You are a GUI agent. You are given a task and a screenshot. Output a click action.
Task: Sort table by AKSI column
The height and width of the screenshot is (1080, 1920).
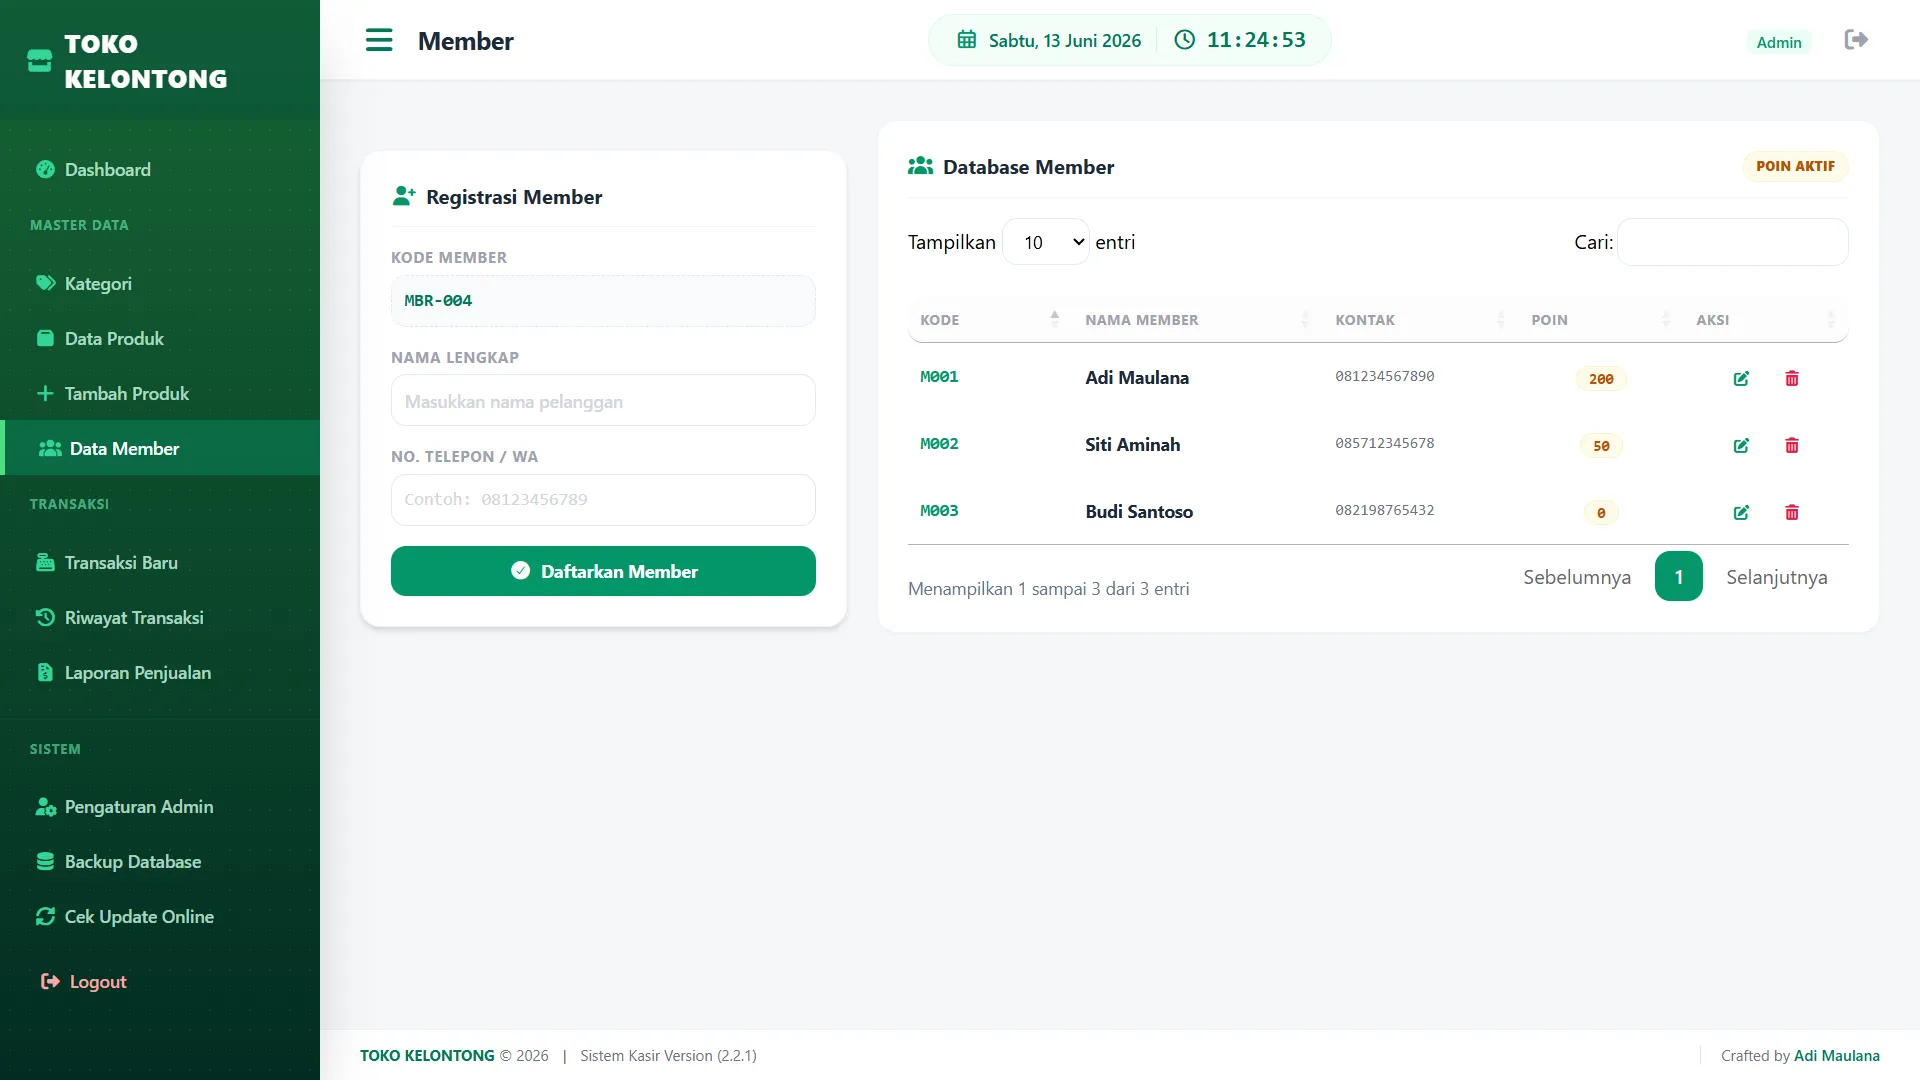1766,320
